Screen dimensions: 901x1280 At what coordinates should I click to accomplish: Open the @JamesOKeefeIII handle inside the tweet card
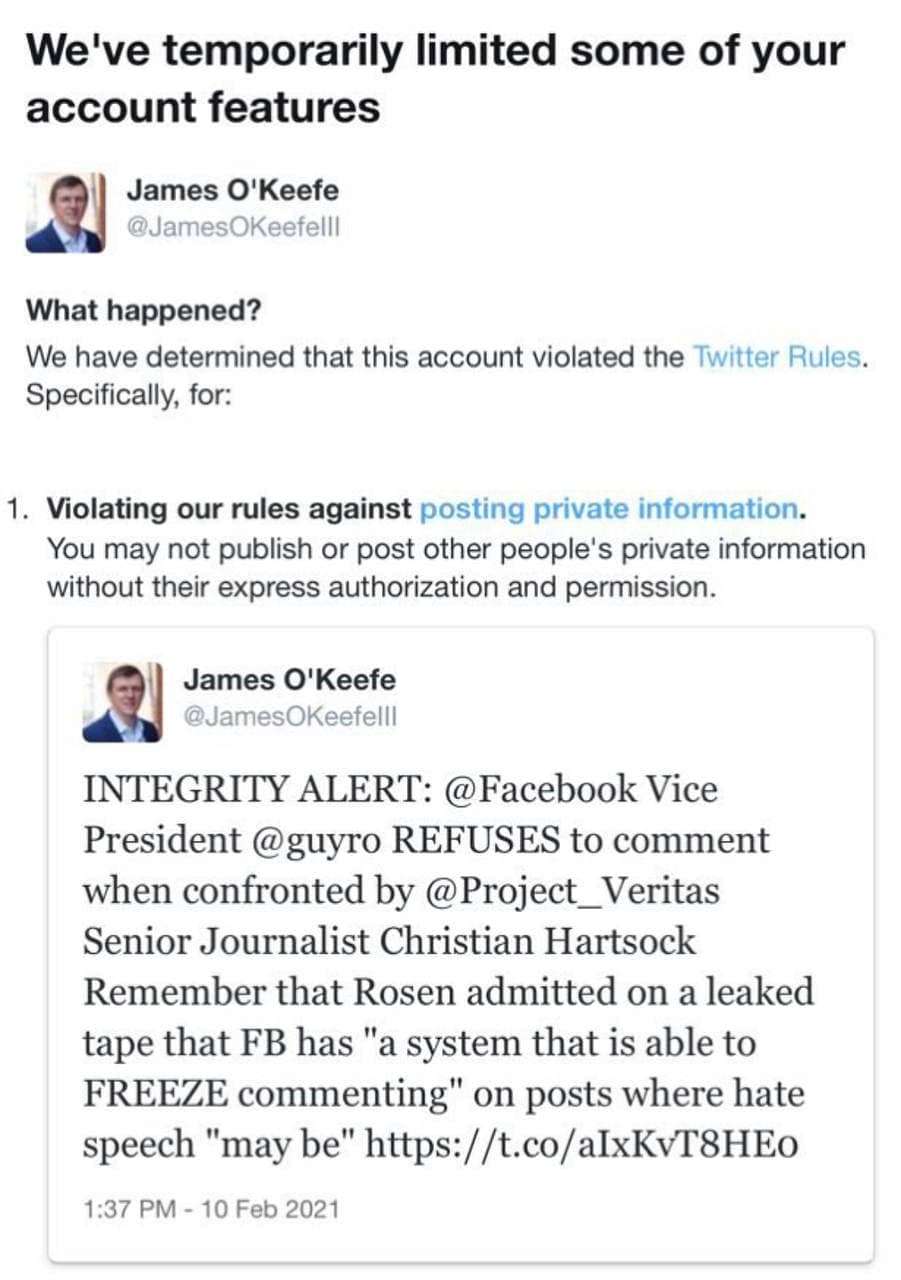(x=290, y=718)
